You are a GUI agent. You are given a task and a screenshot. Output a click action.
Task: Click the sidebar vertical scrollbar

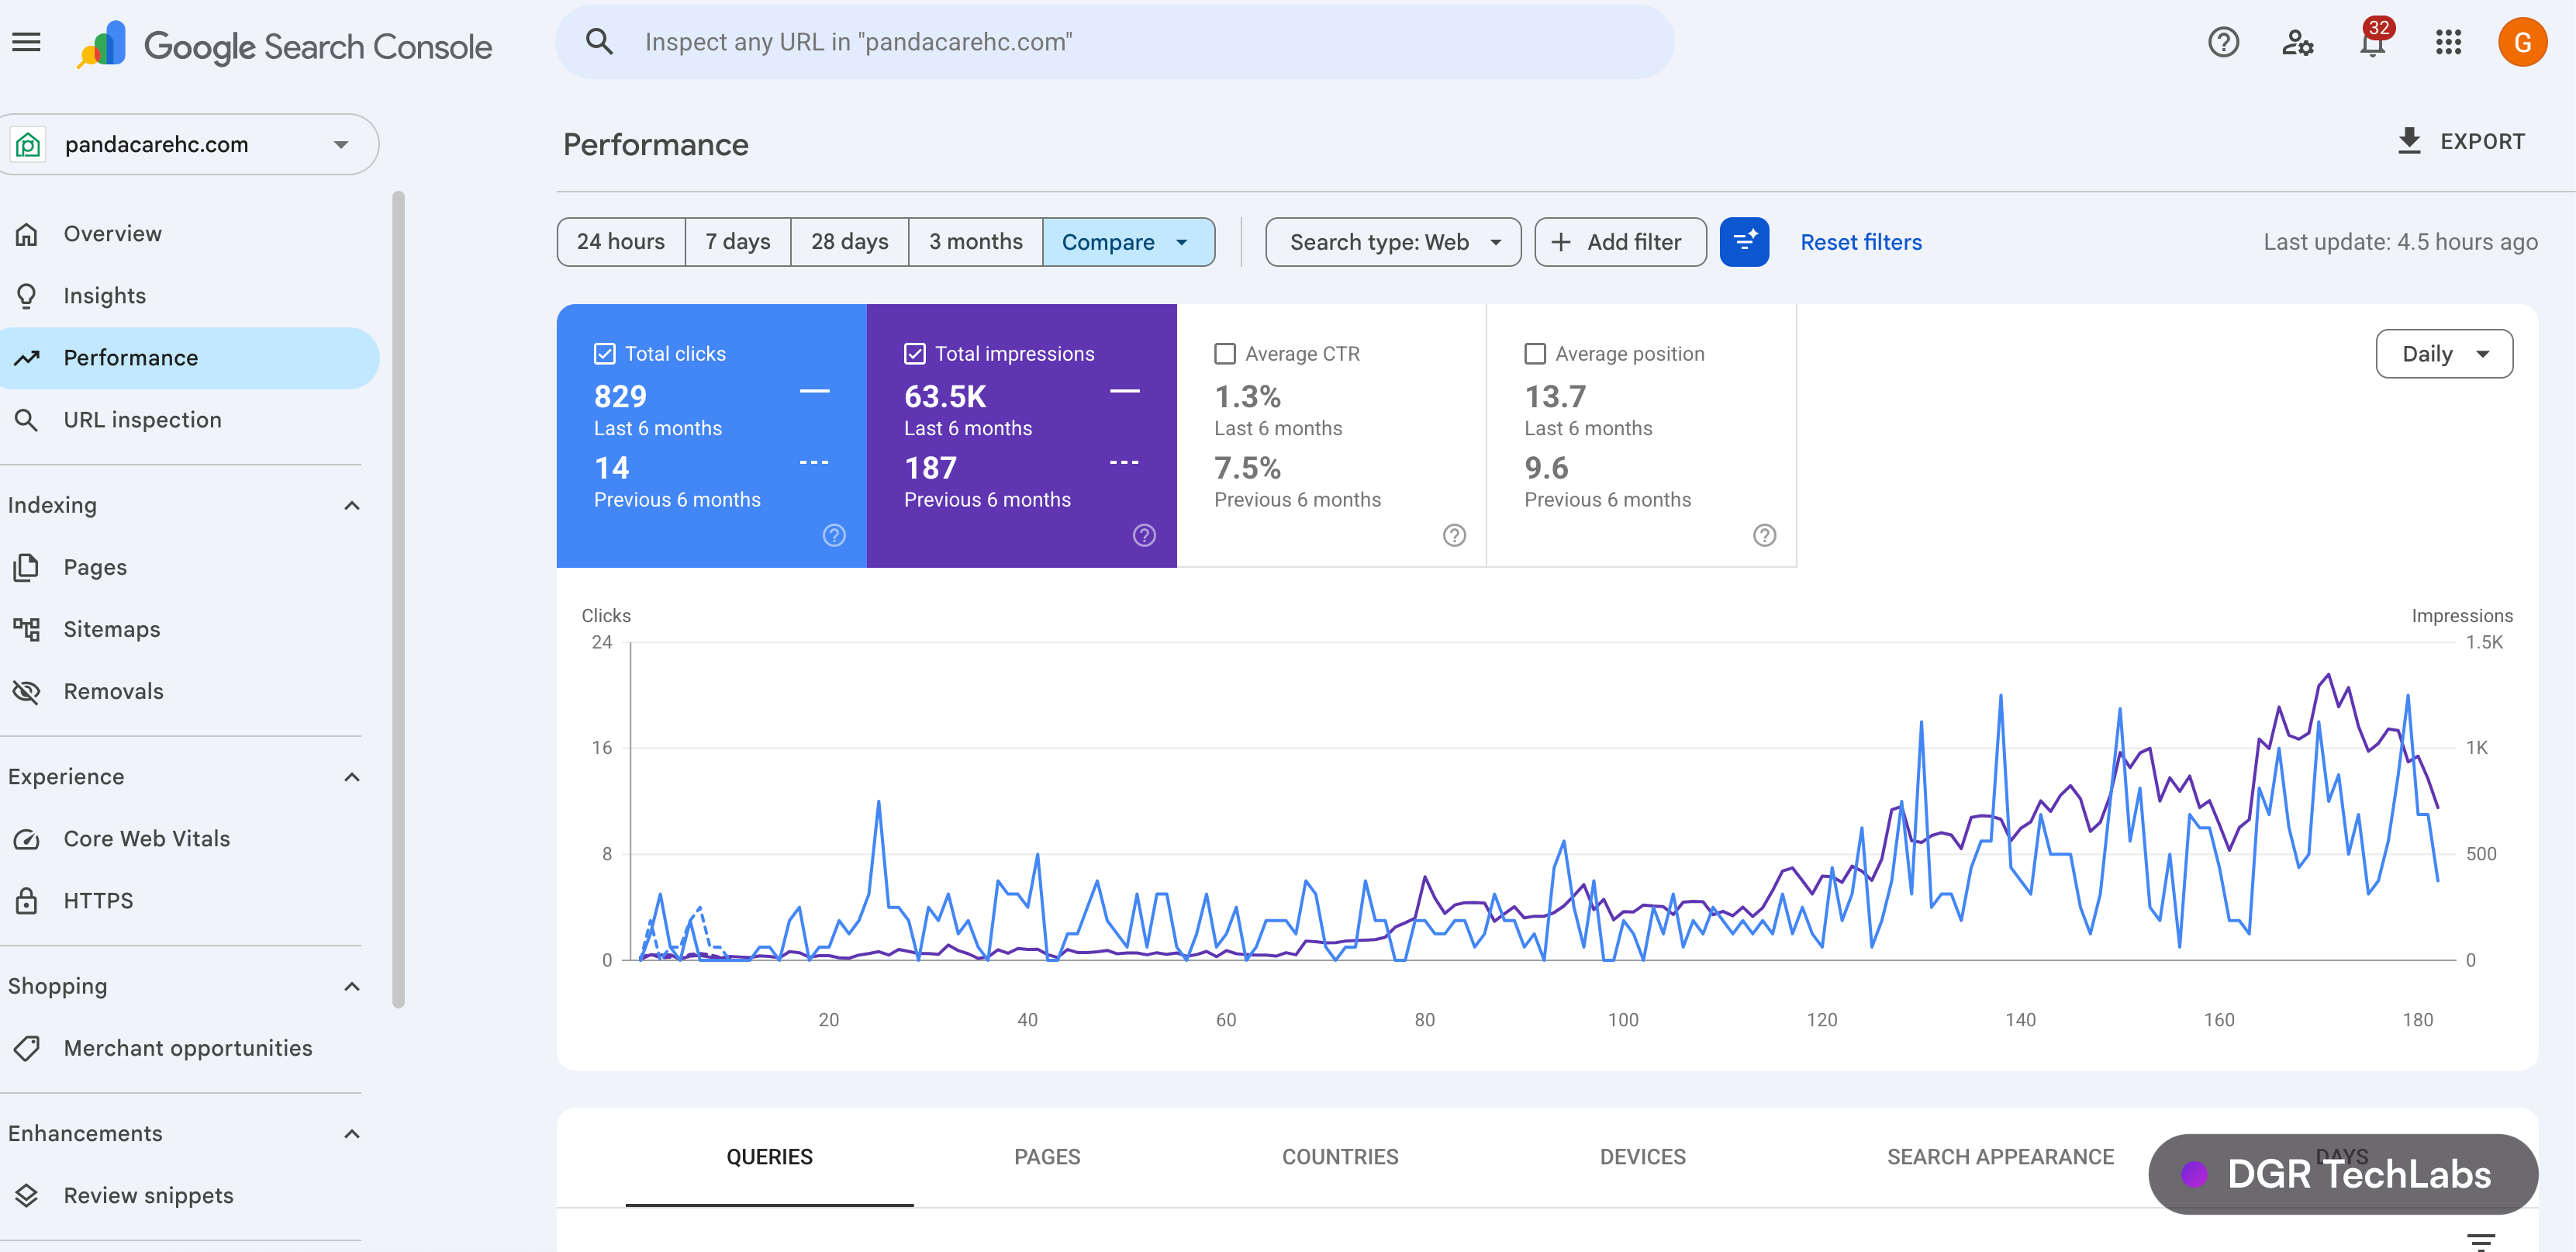[399, 600]
